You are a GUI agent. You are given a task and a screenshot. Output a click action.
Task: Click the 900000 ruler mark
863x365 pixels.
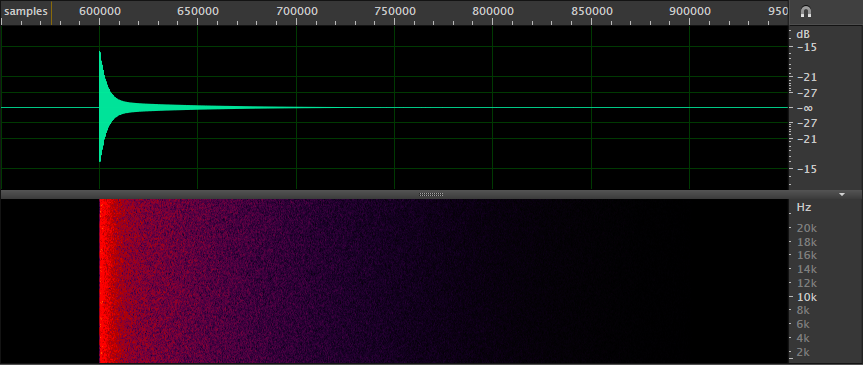click(x=689, y=12)
